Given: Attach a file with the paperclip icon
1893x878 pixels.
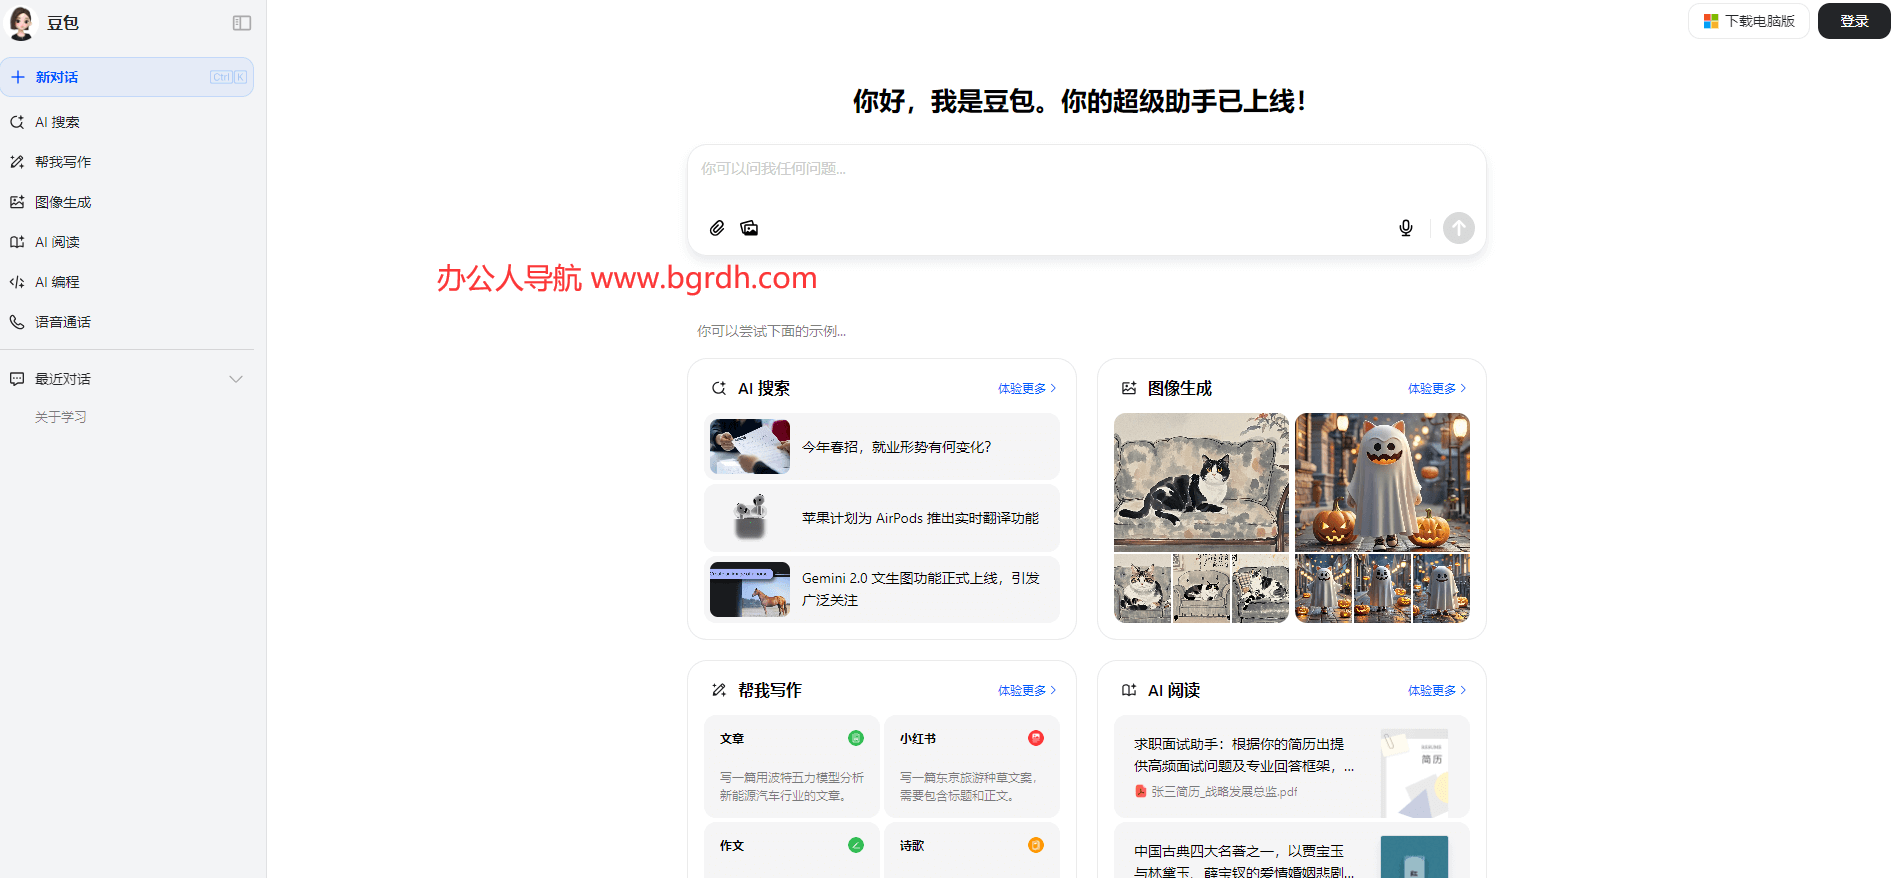Looking at the screenshot, I should [717, 228].
